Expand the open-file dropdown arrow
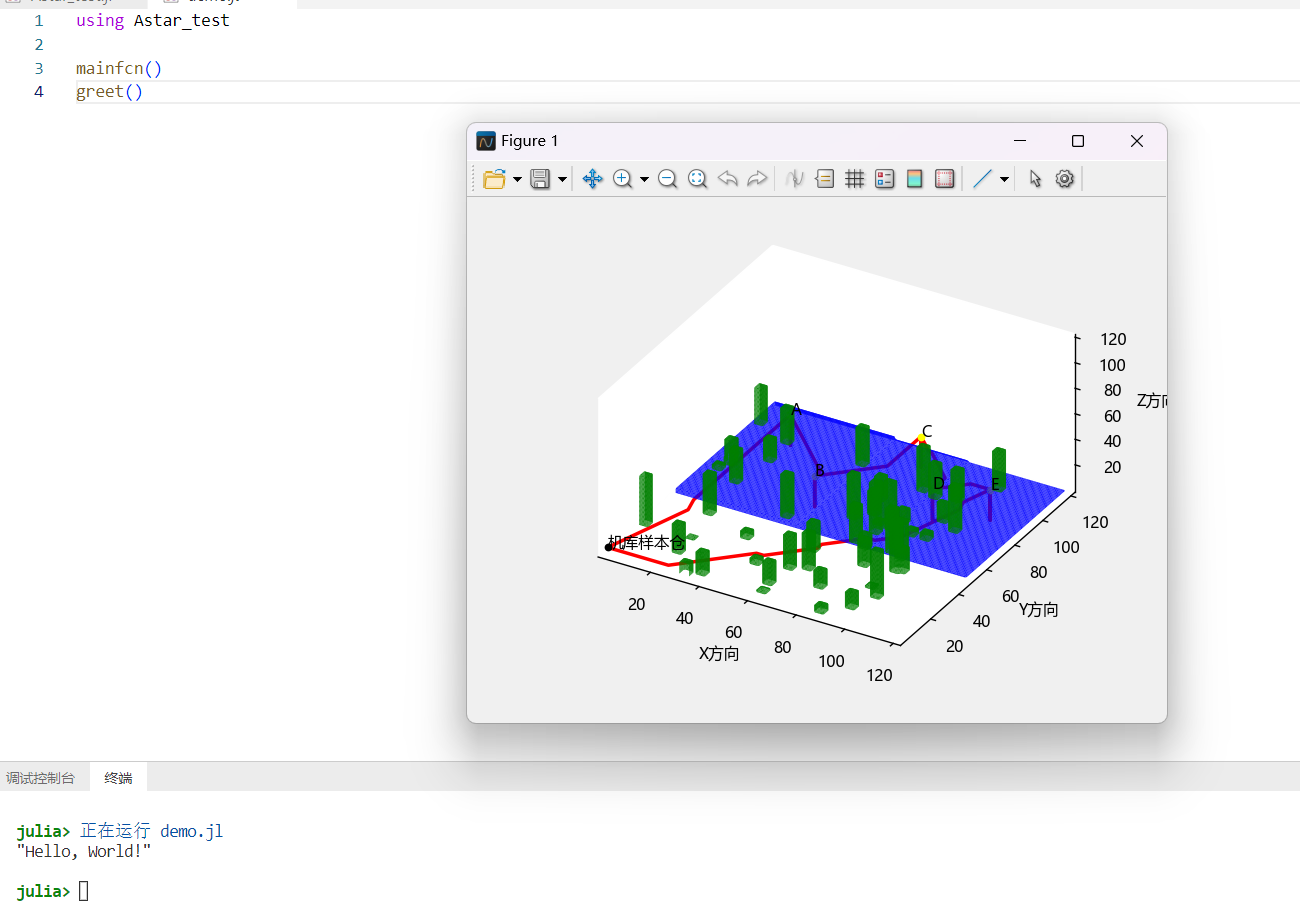The height and width of the screenshot is (916, 1300). point(517,179)
